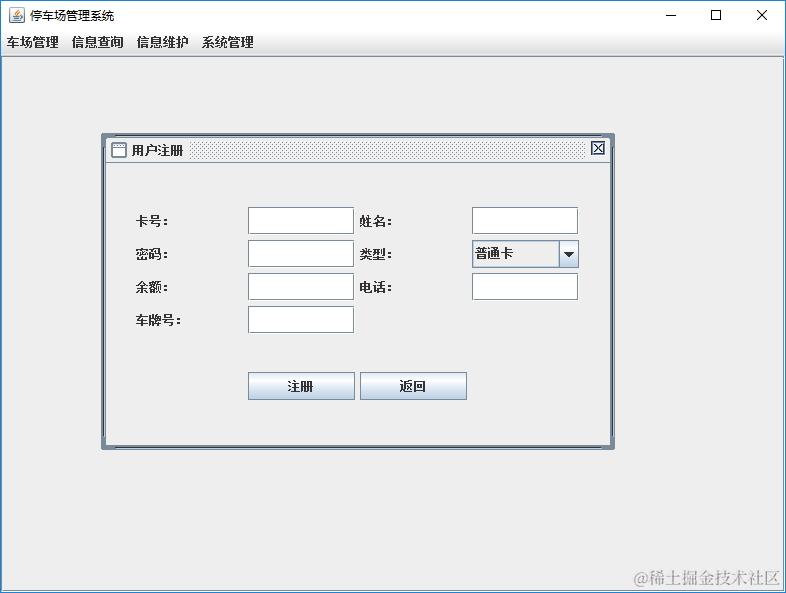The height and width of the screenshot is (593, 786).
Task: Focus the 余额 text field
Action: click(x=301, y=287)
